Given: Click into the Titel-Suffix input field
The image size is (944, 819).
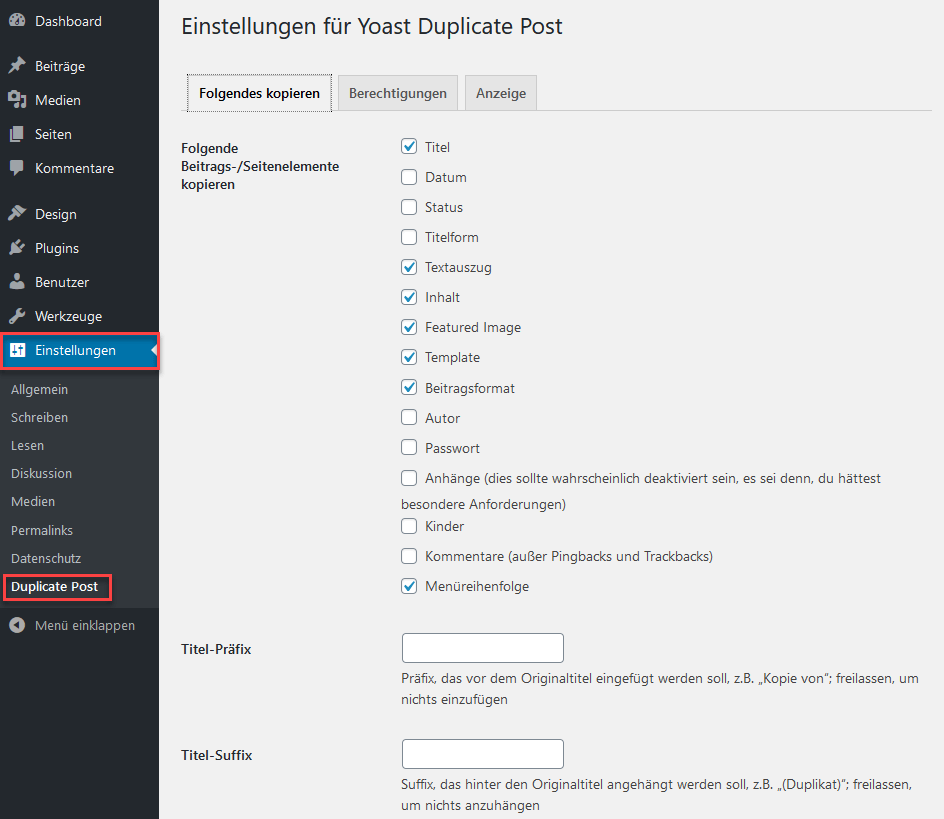Looking at the screenshot, I should (483, 754).
